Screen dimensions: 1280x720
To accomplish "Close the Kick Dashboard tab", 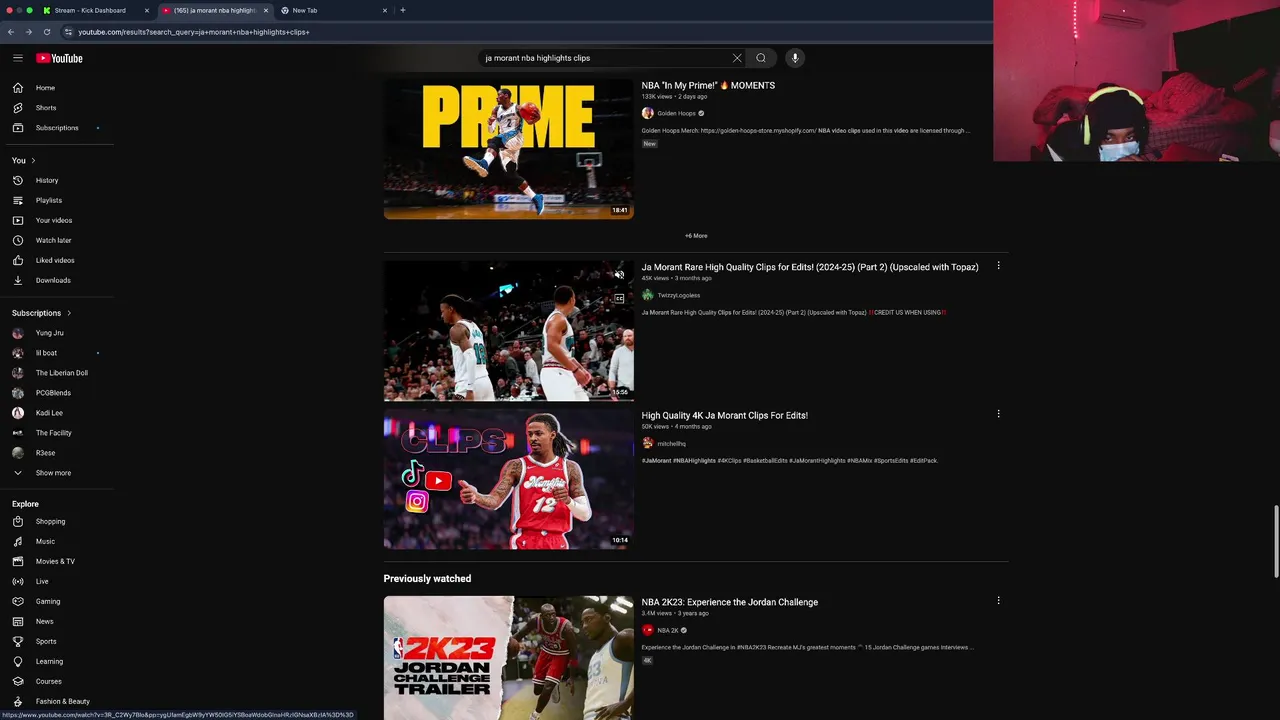I will point(147,10).
